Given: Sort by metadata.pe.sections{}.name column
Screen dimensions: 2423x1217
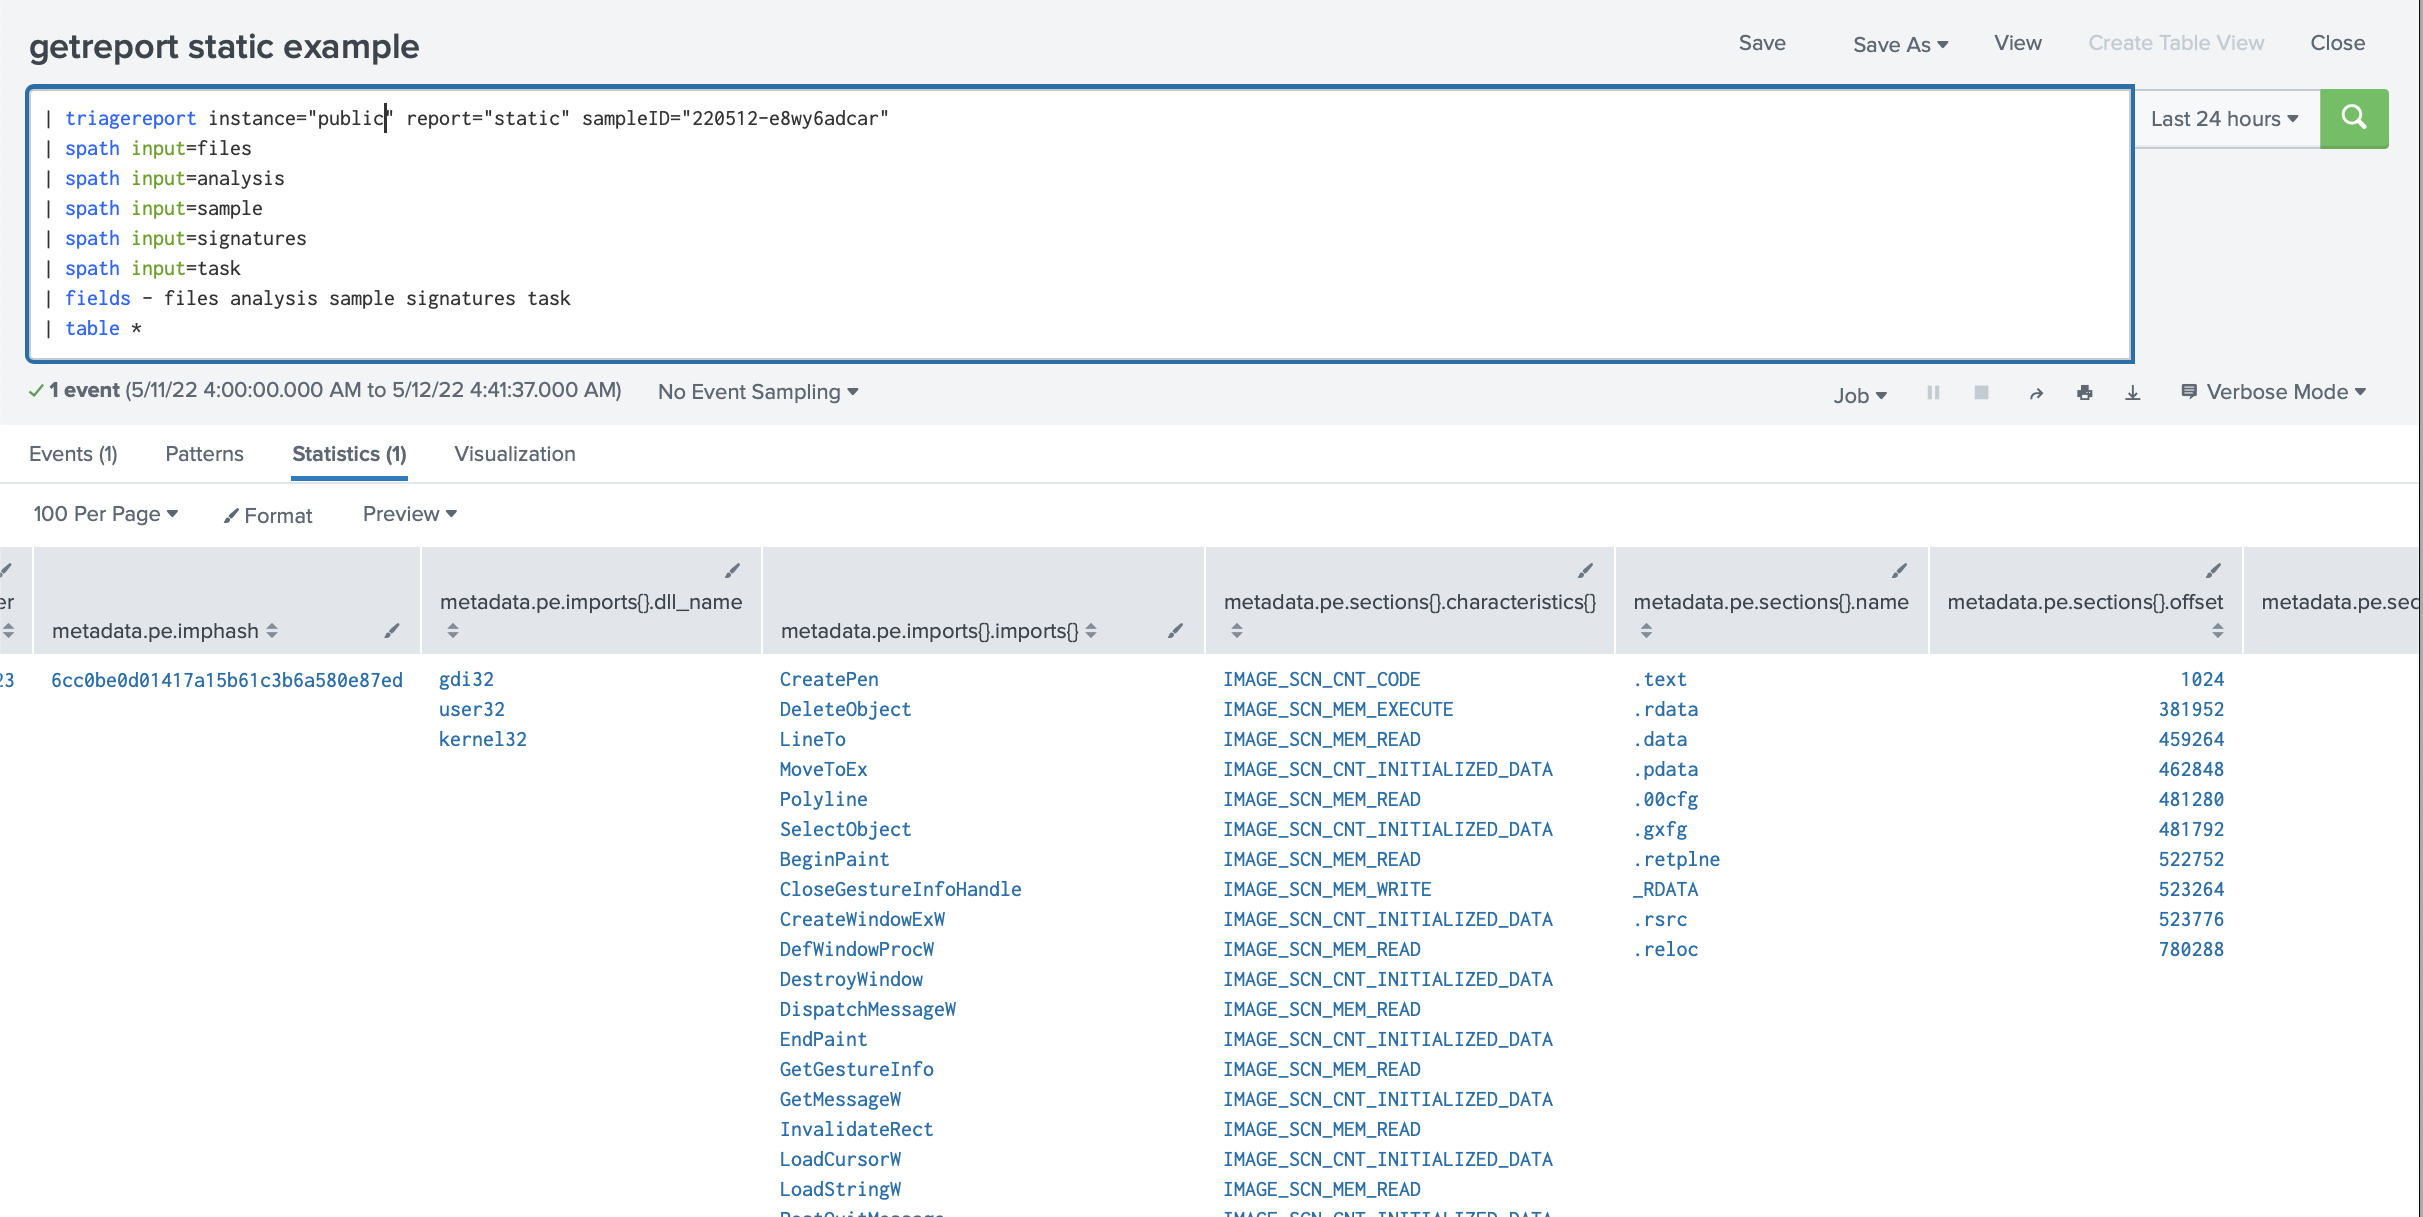Looking at the screenshot, I should [1646, 631].
